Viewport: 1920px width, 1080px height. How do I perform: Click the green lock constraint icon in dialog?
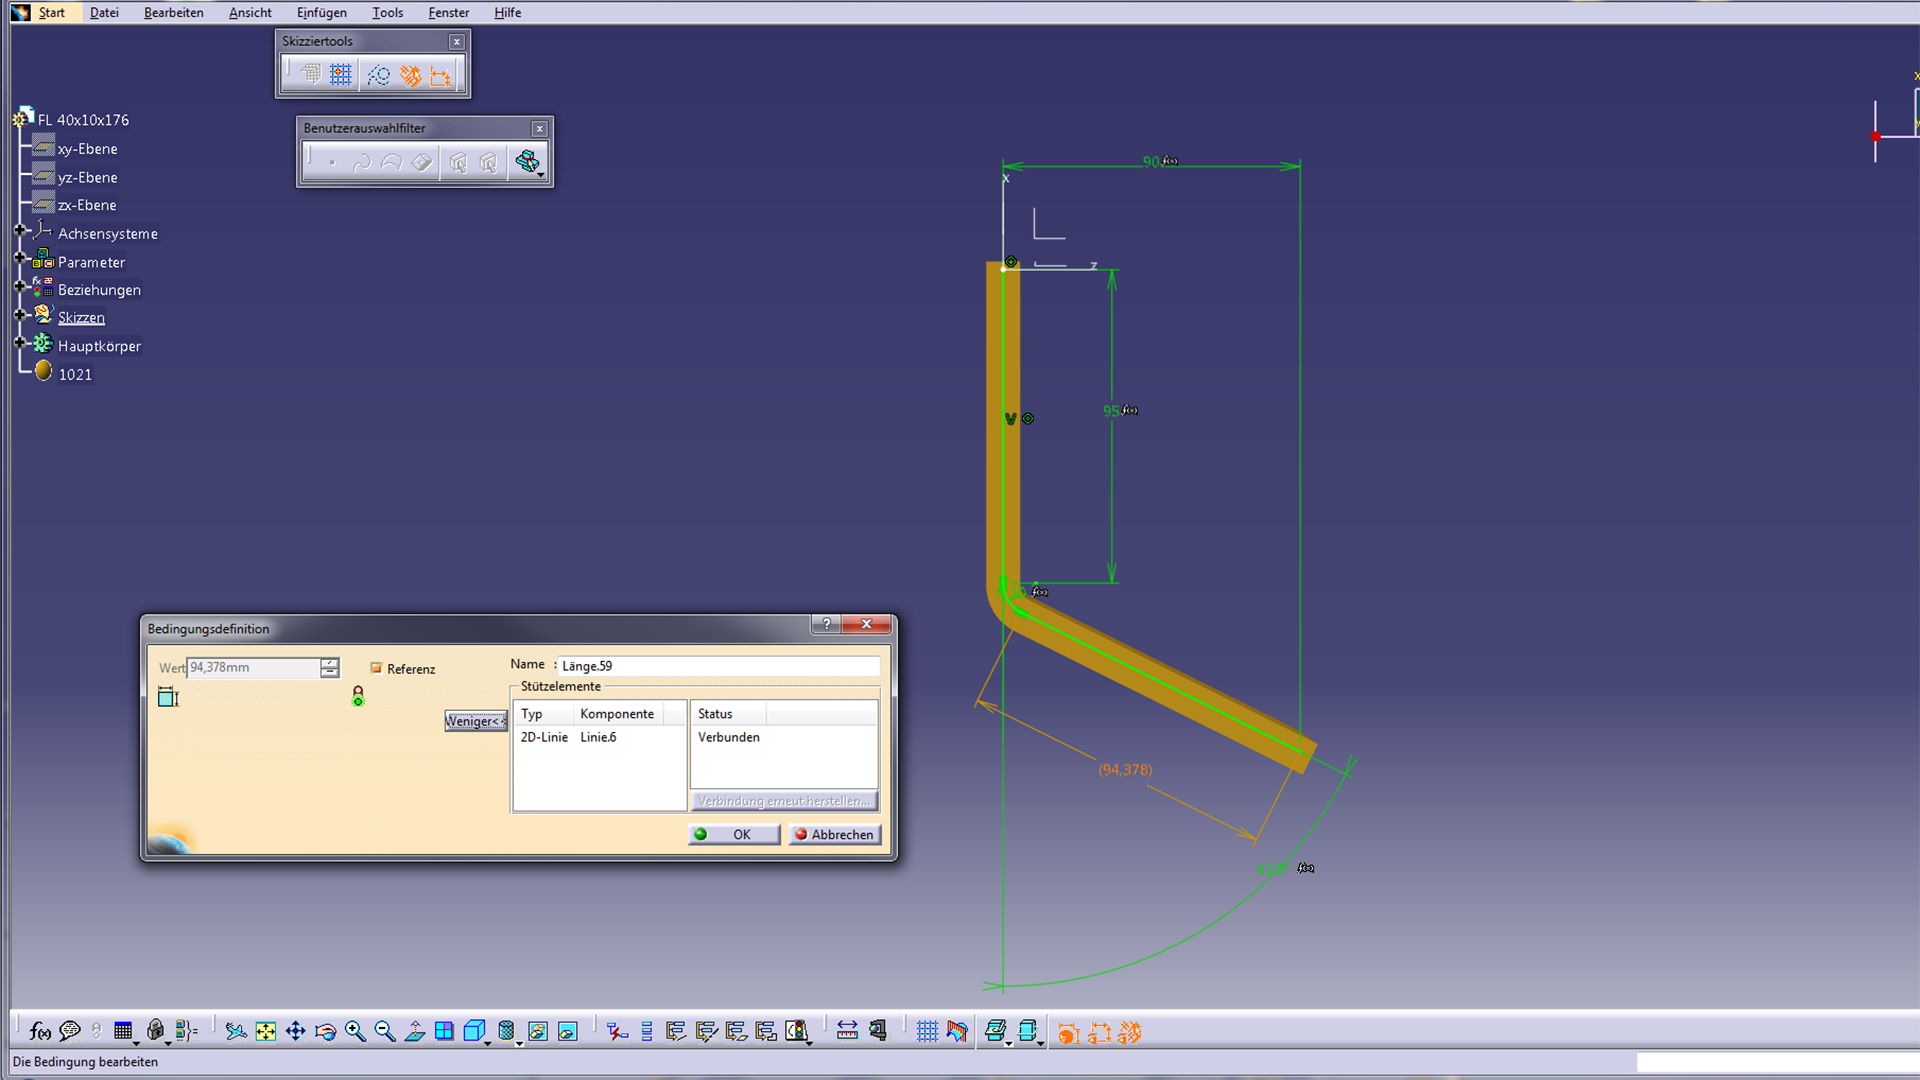[x=358, y=696]
